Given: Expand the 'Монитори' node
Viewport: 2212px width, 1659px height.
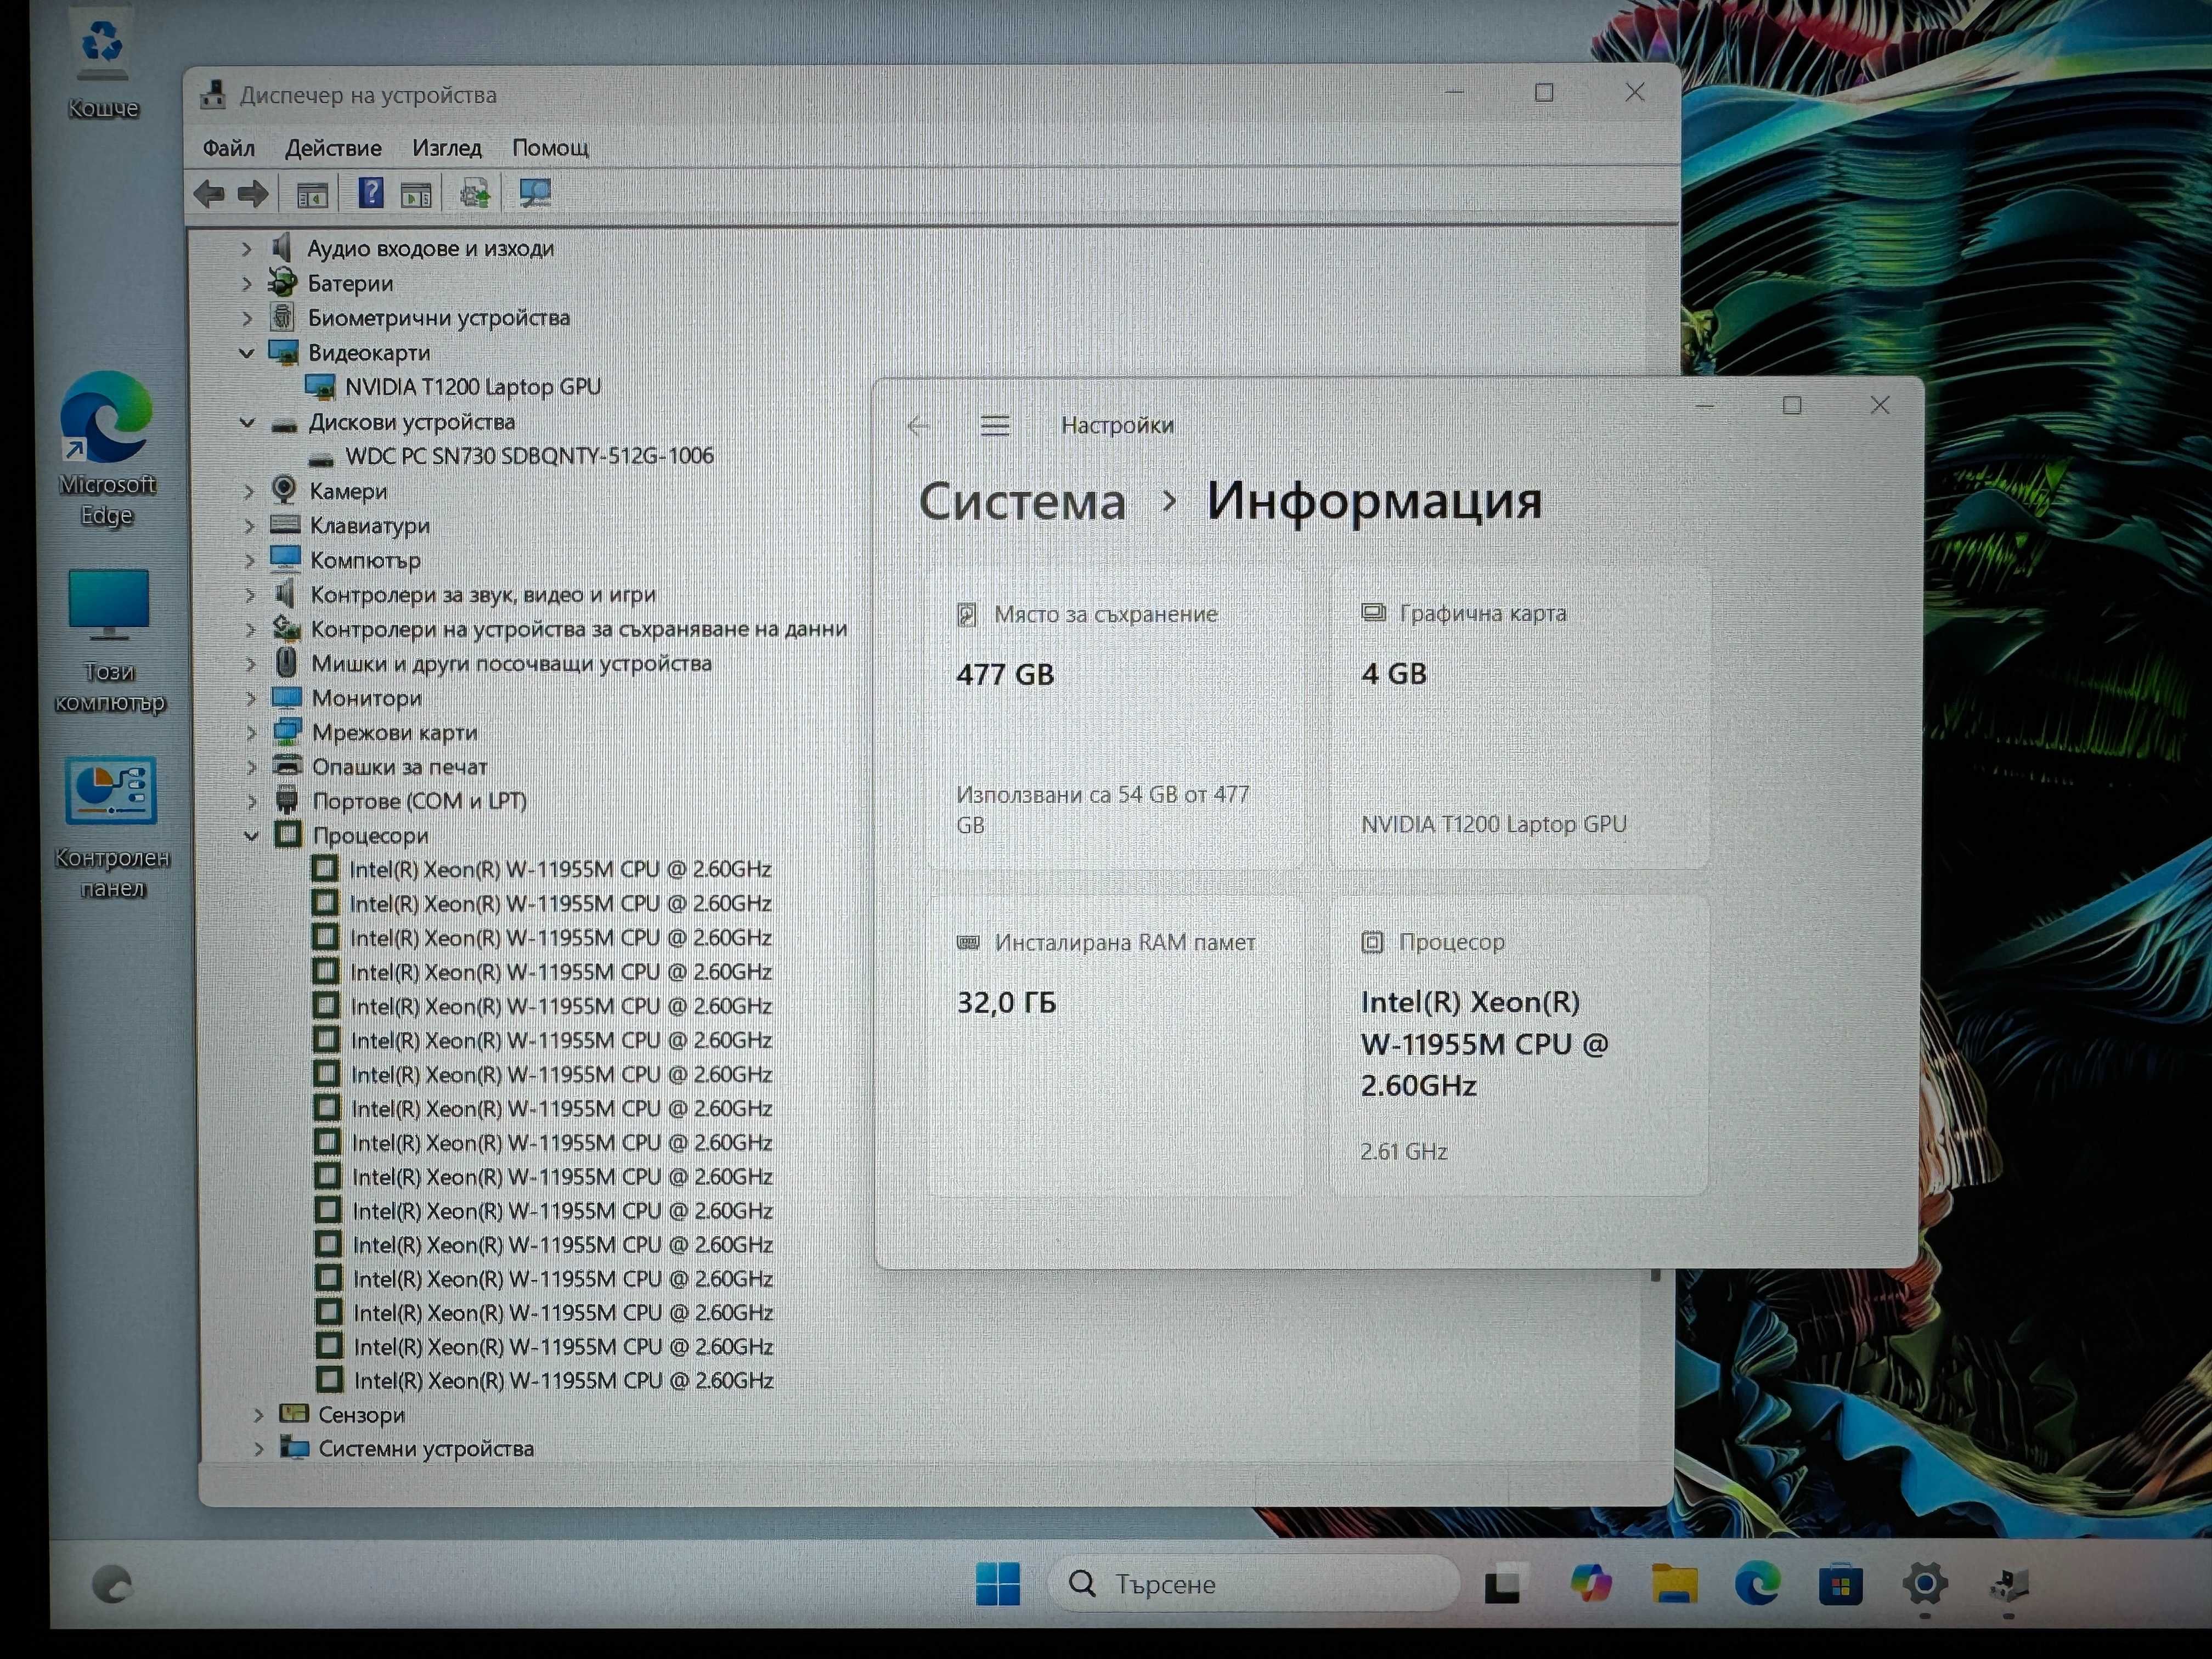Looking at the screenshot, I should 251,699.
